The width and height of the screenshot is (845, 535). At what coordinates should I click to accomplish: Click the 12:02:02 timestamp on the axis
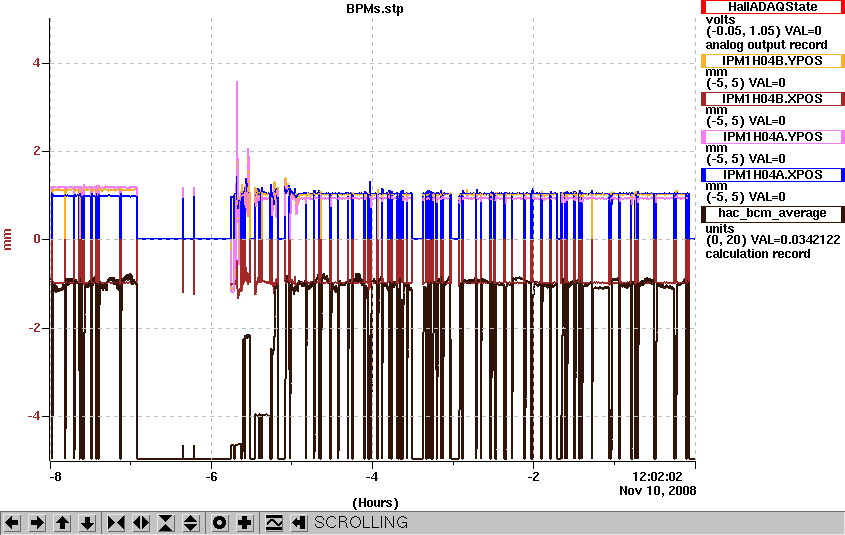click(657, 477)
